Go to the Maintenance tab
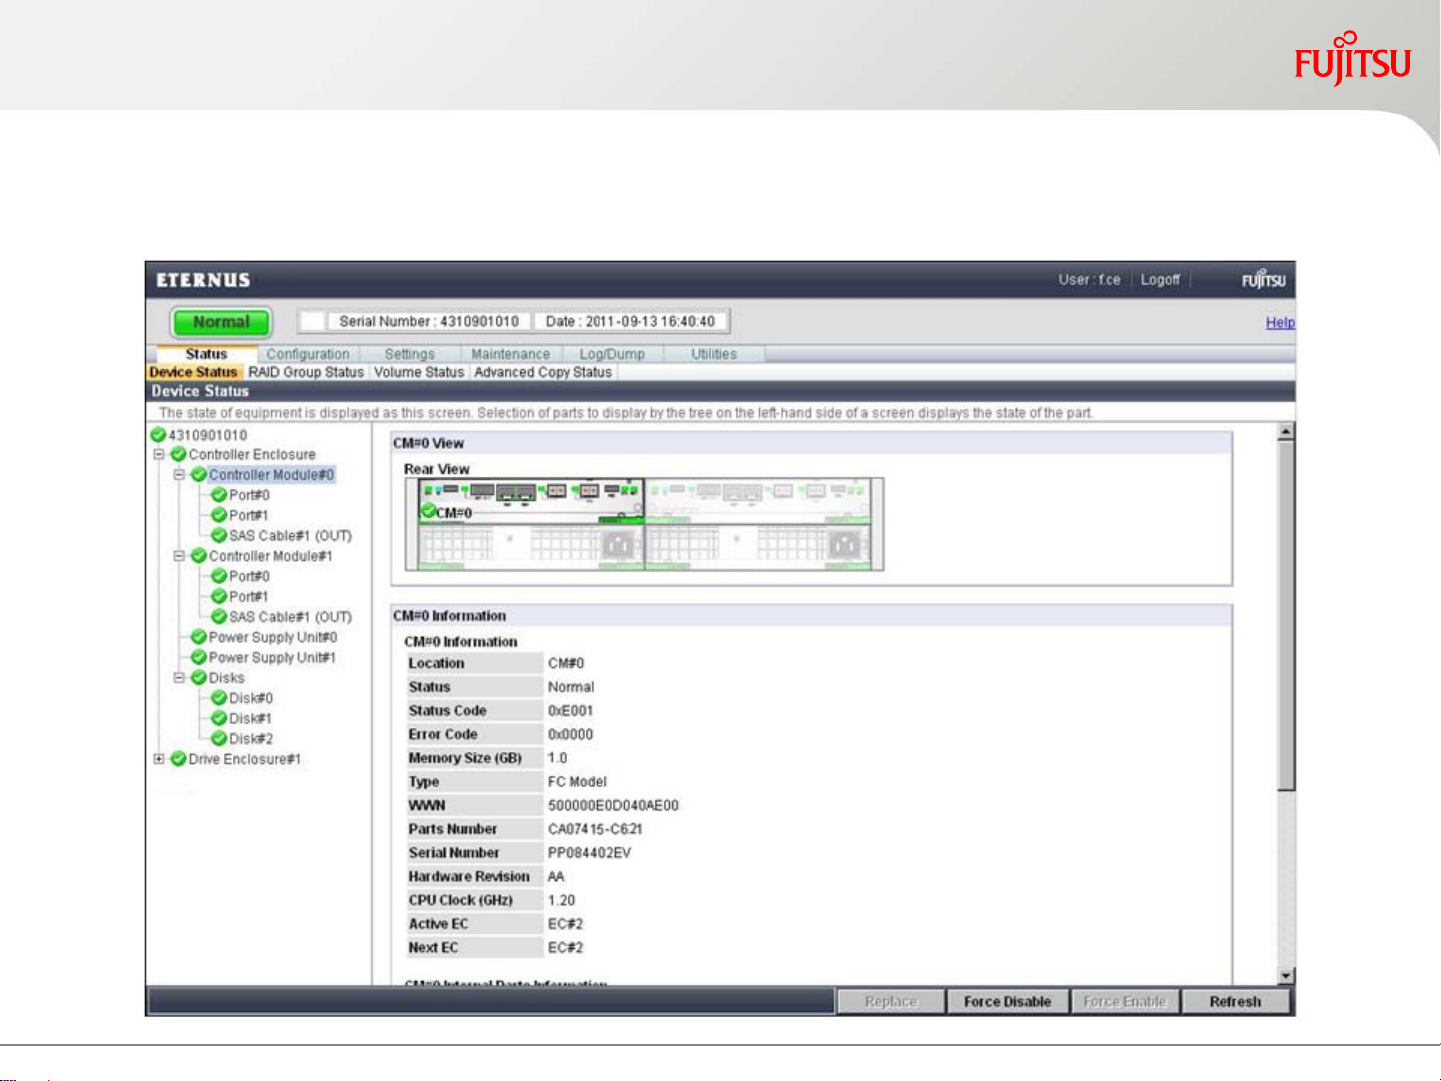Viewport: 1441px width, 1081px height. (x=511, y=354)
